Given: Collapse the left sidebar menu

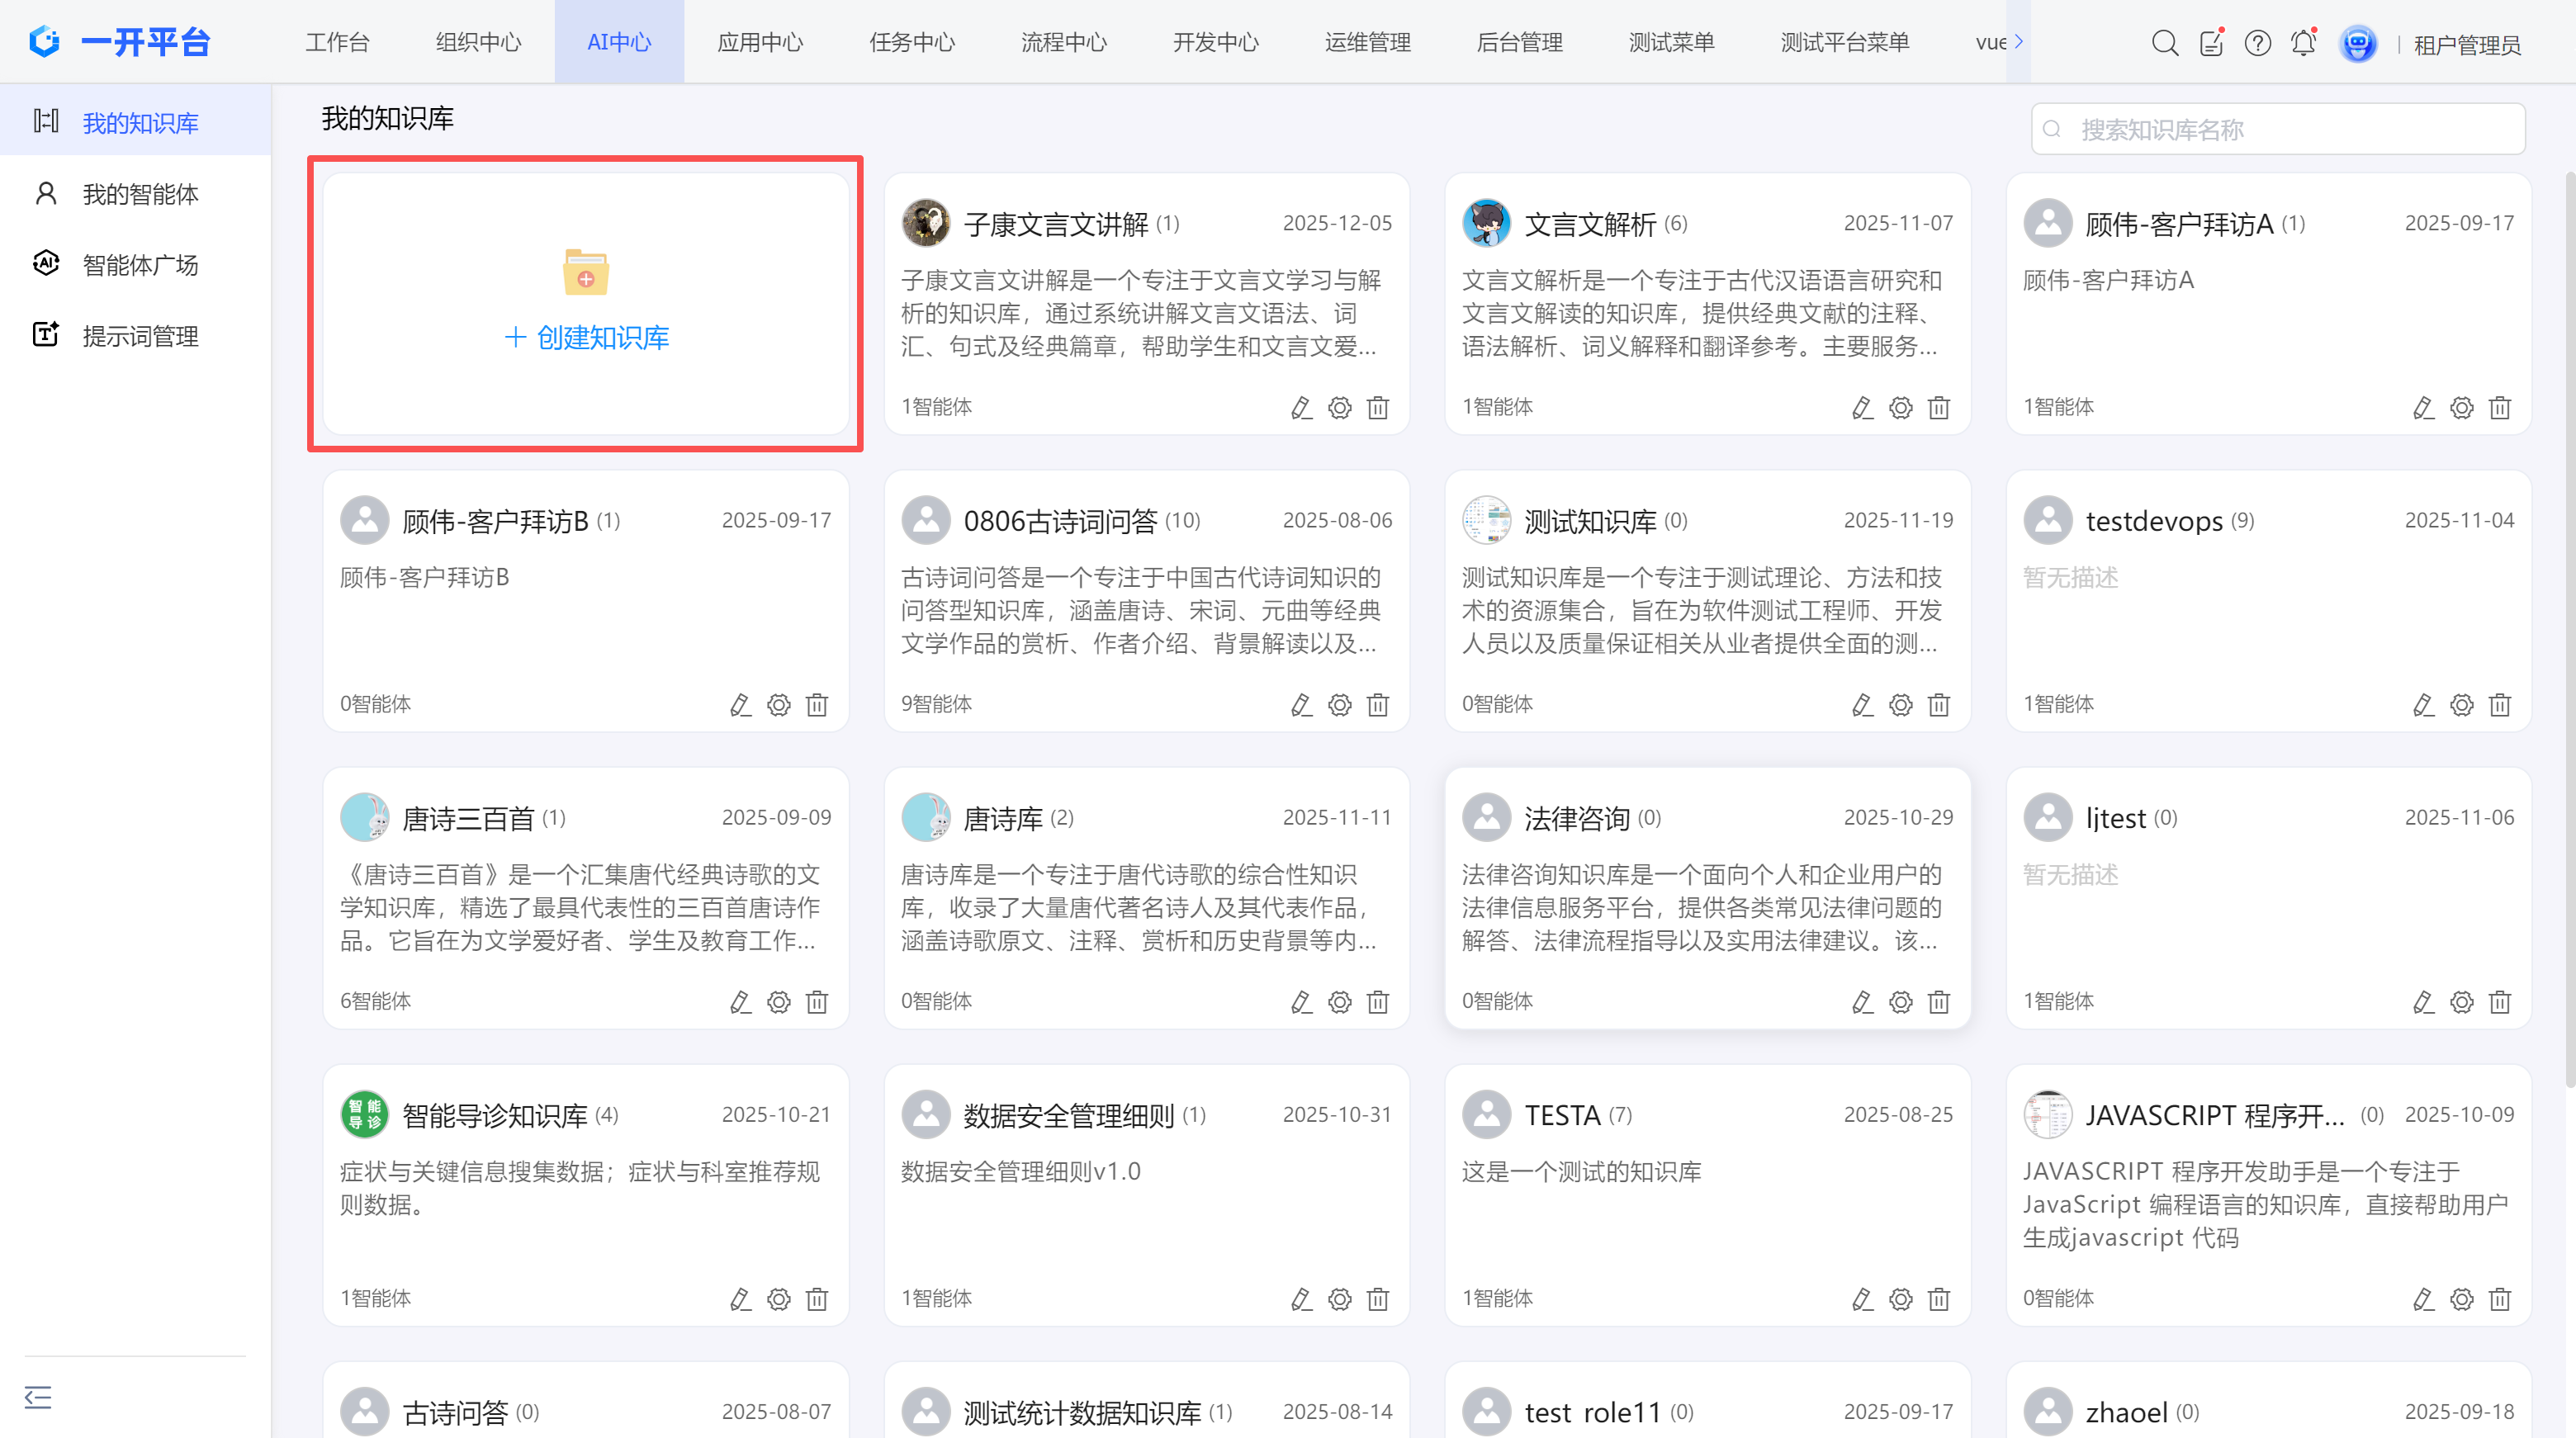Looking at the screenshot, I should pos(38,1397).
